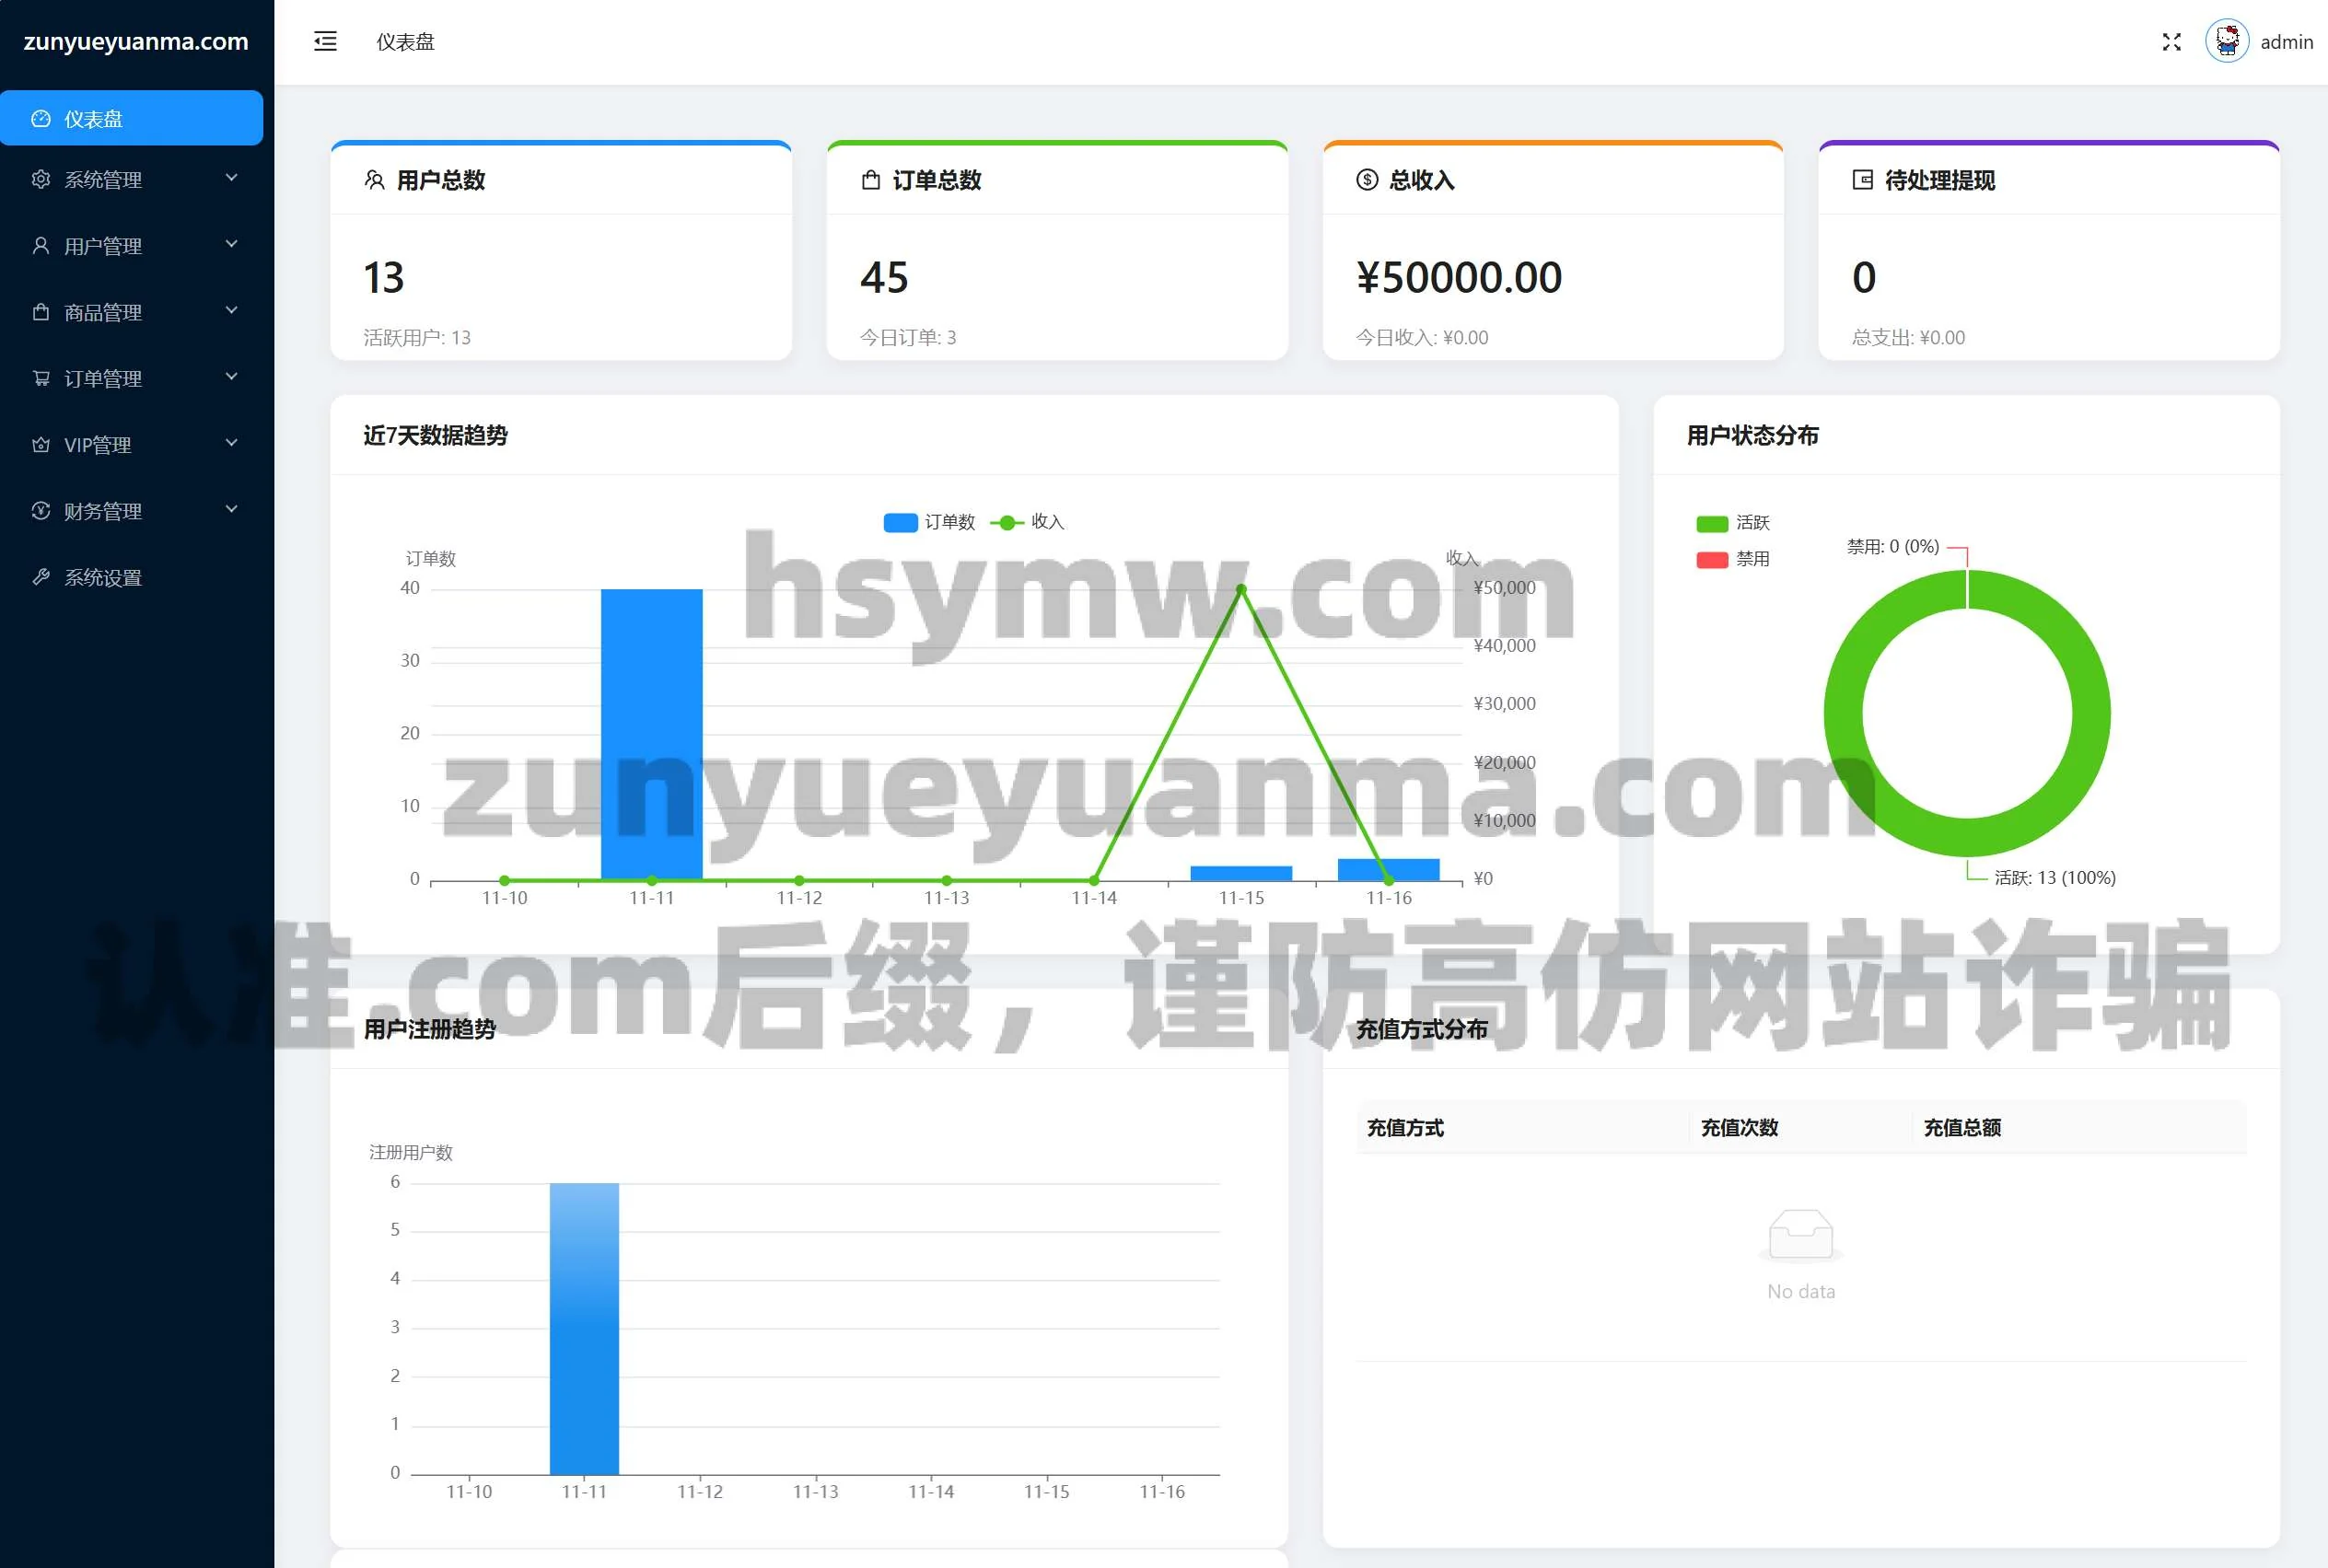
Task: Click the admin avatar image
Action: coord(2226,42)
